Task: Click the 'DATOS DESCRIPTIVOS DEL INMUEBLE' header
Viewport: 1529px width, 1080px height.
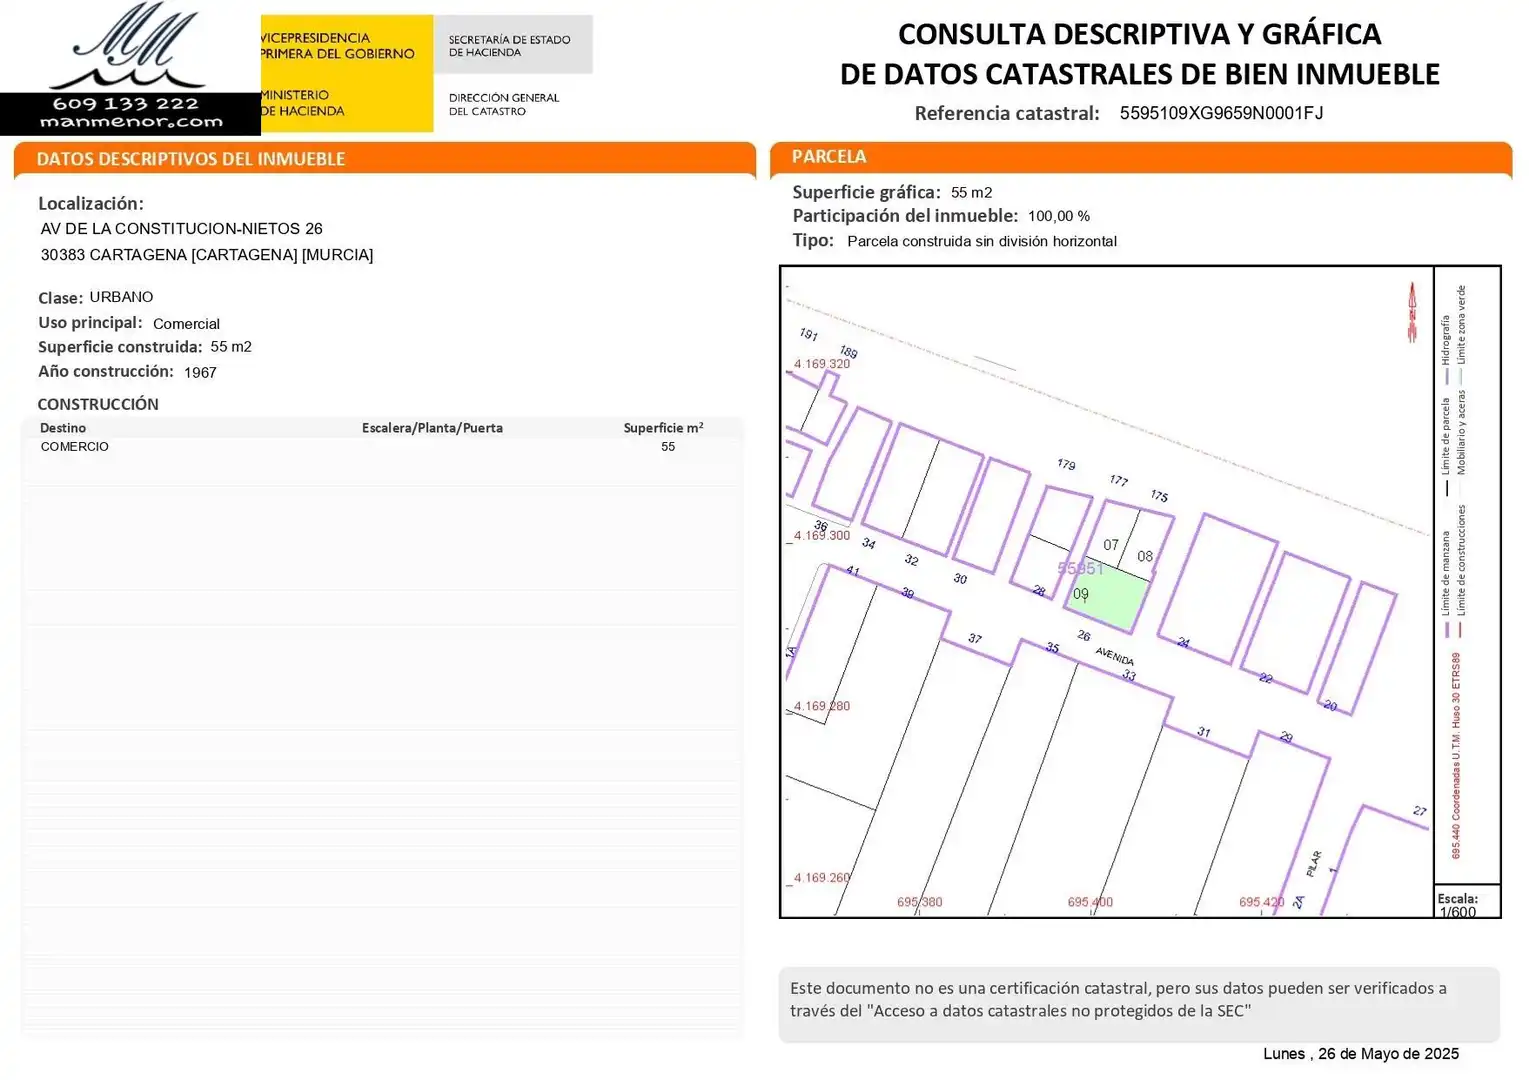Action: pos(191,159)
